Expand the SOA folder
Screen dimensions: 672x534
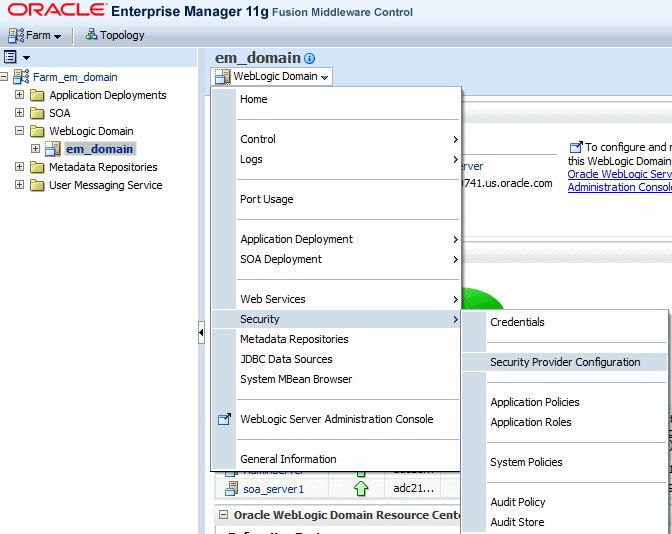coord(19,112)
